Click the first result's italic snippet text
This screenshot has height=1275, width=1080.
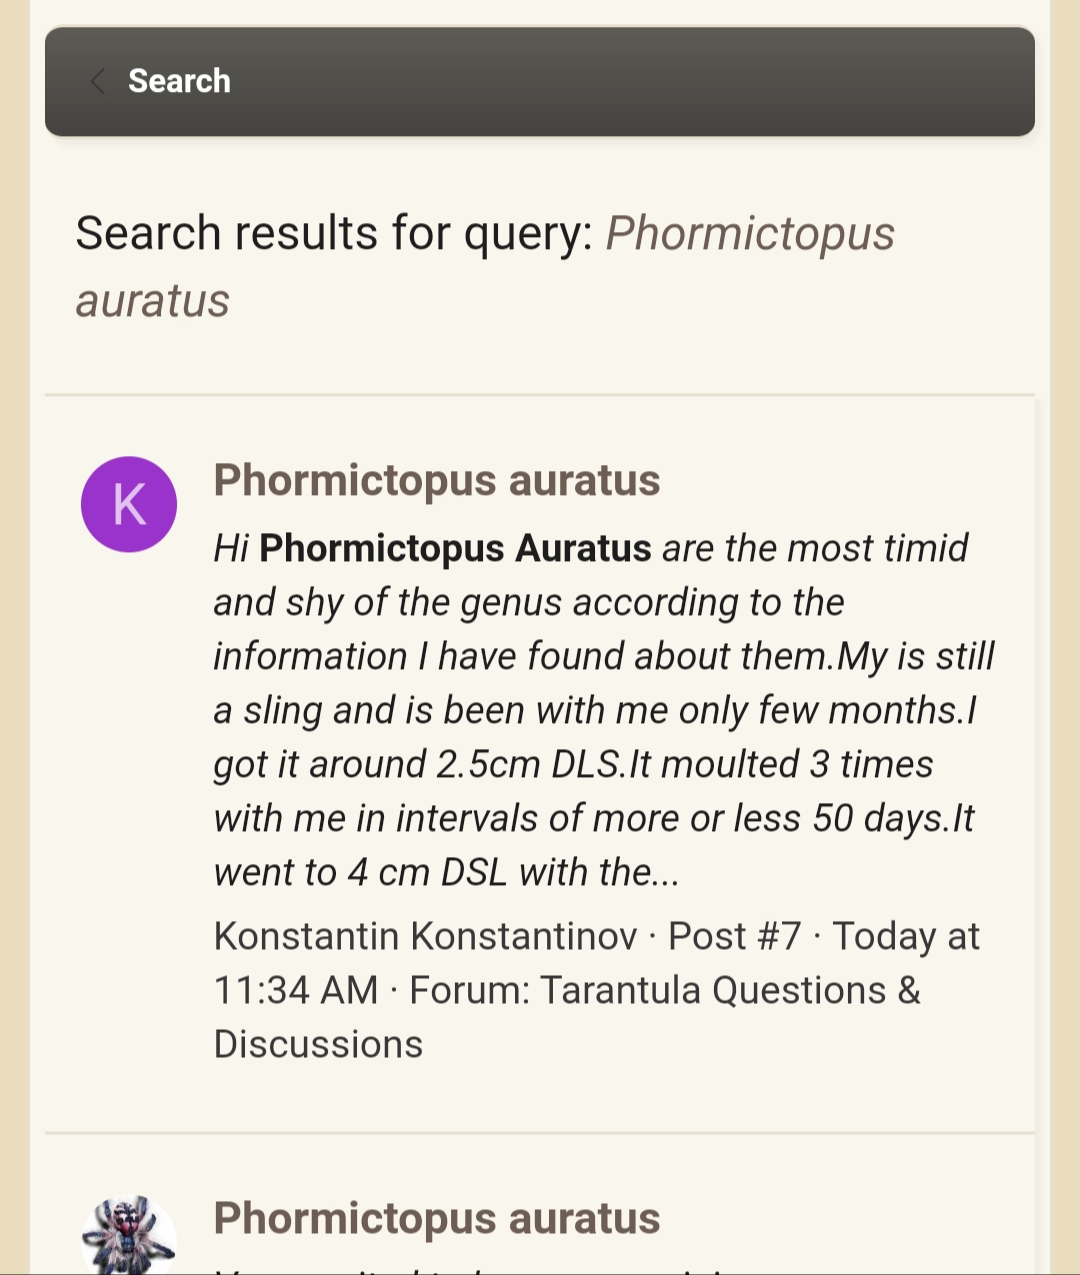[x=604, y=710]
